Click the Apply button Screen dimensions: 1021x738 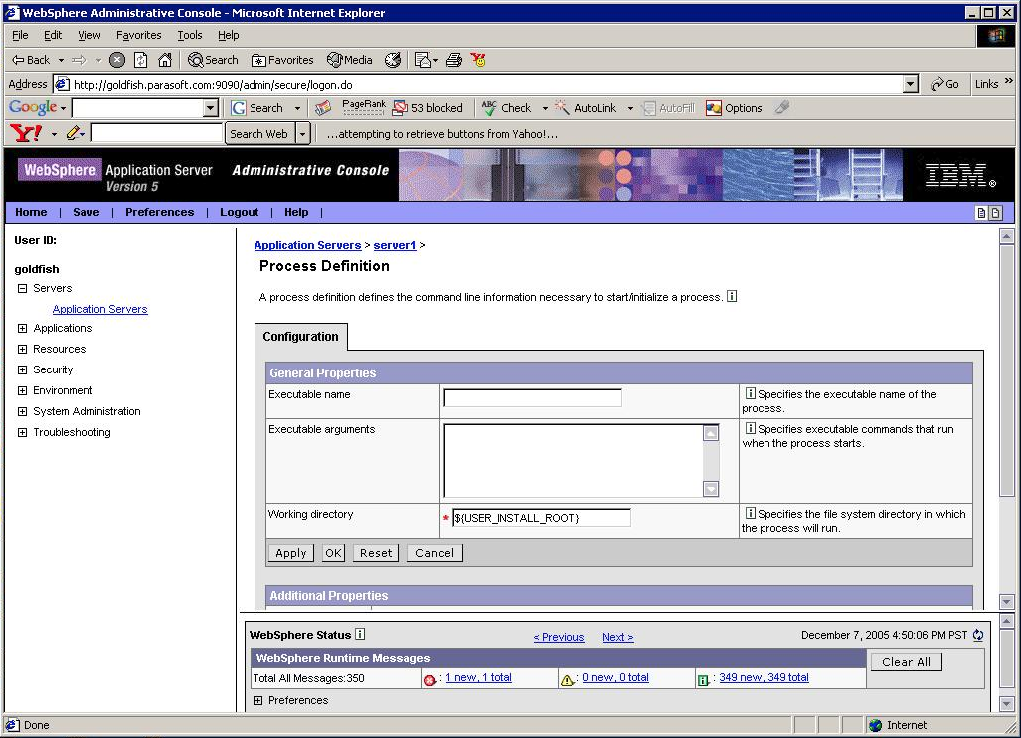point(290,552)
